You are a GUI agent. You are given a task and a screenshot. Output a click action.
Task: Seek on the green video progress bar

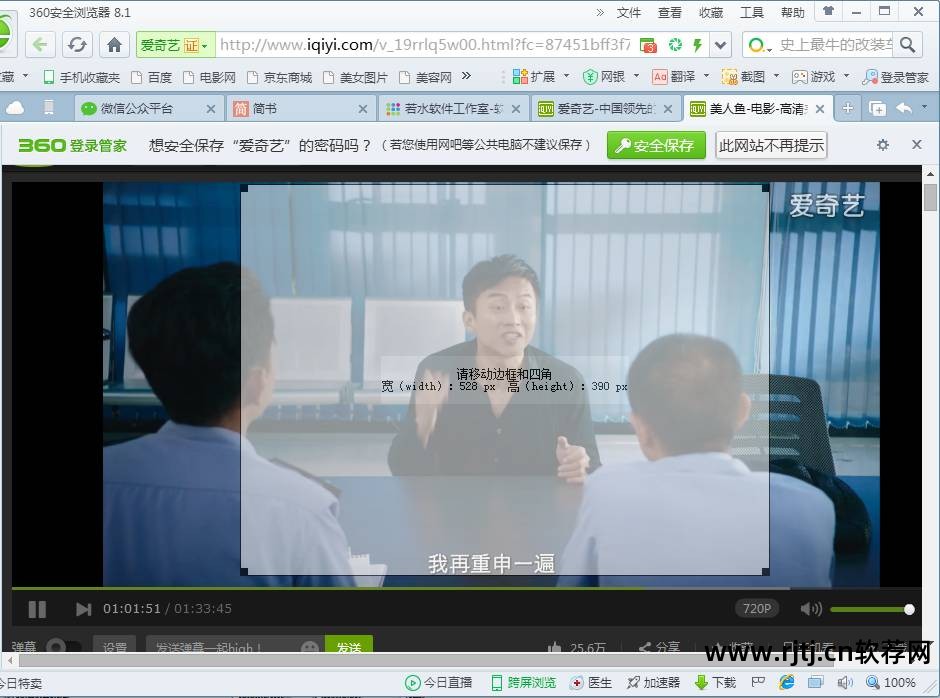pos(466,588)
